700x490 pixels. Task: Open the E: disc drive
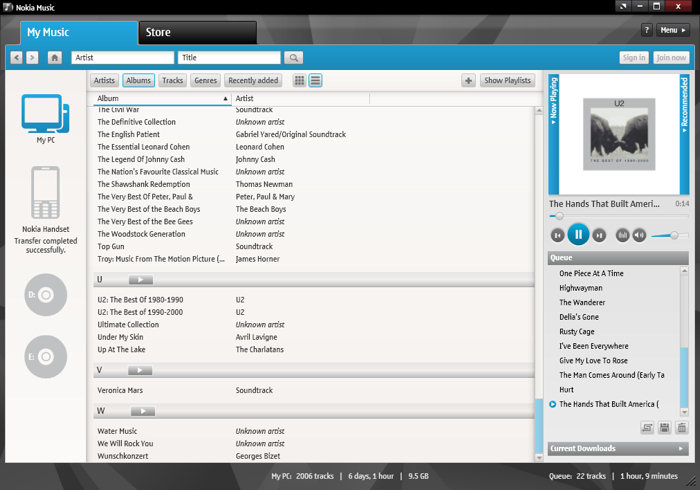[x=46, y=357]
